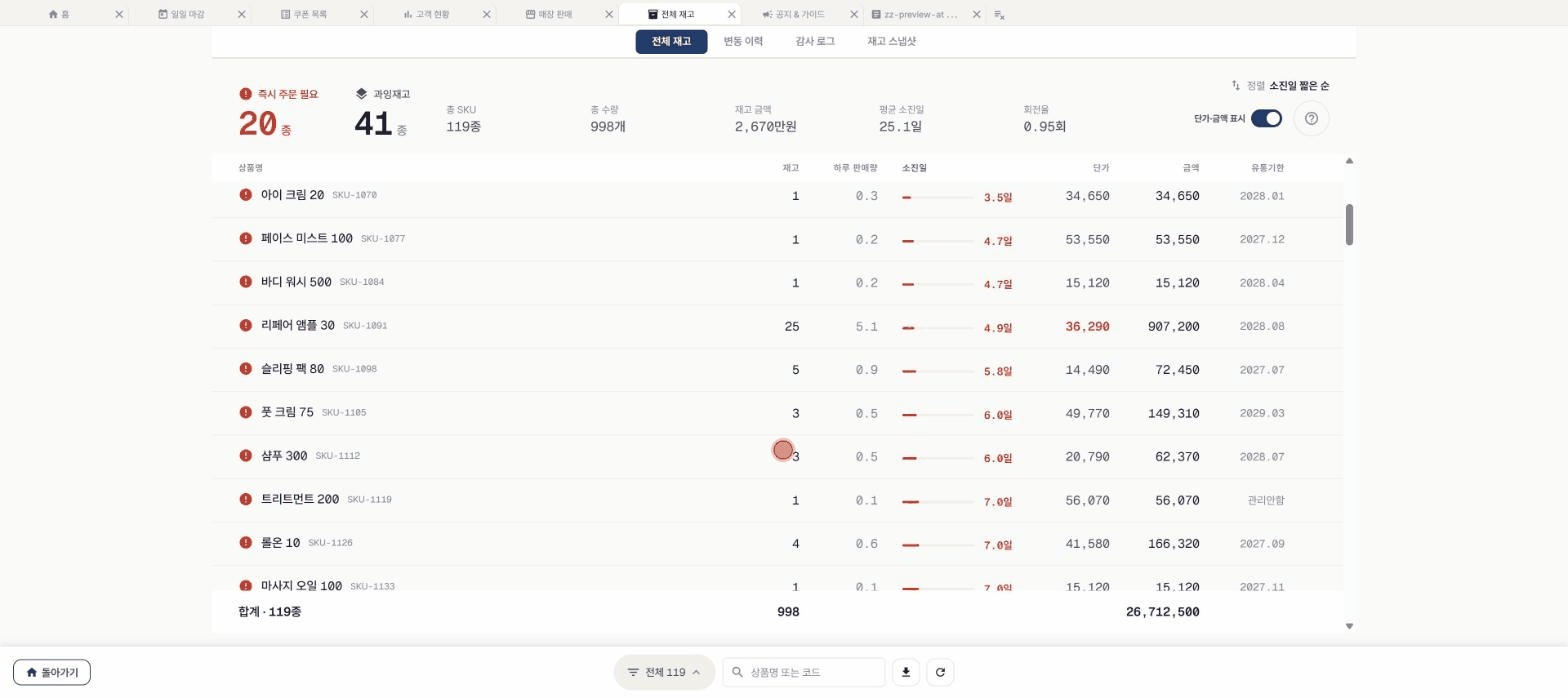The image size is (1568, 698).
Task: Click the 즉시 주문 필요 20종 card
Action: coord(279,112)
